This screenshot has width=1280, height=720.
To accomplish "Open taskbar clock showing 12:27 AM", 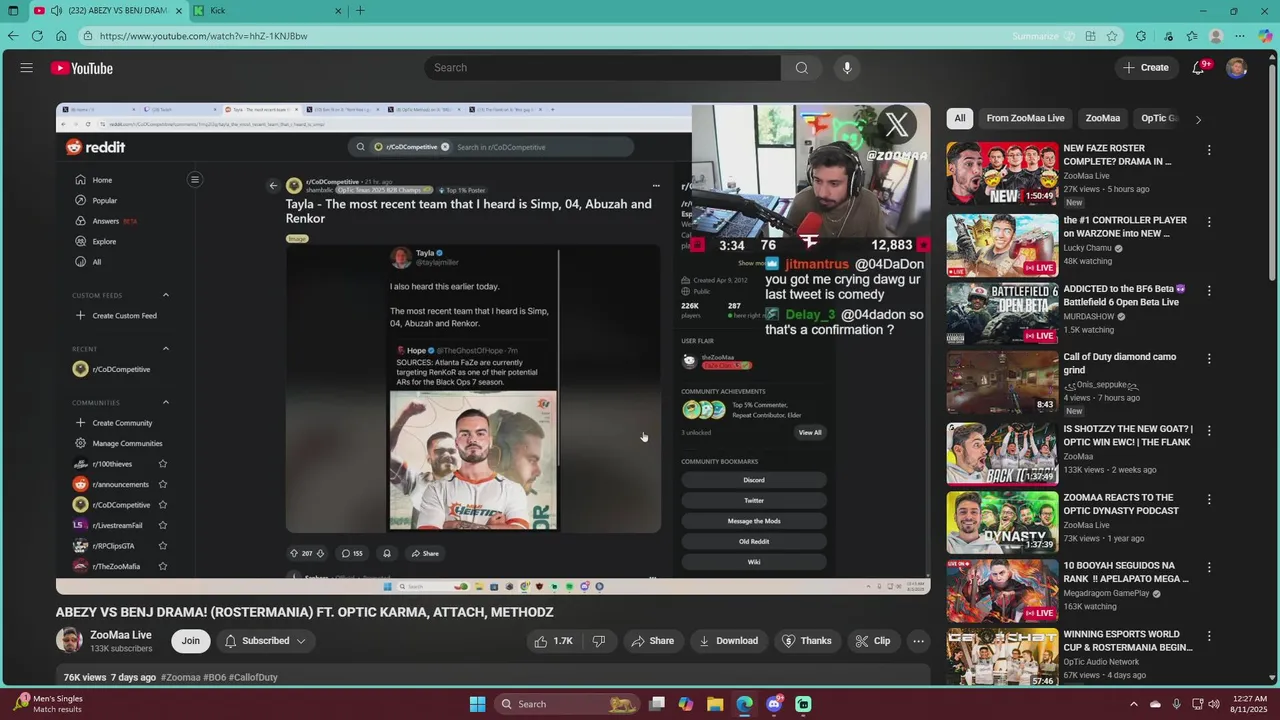I will click(1249, 704).
